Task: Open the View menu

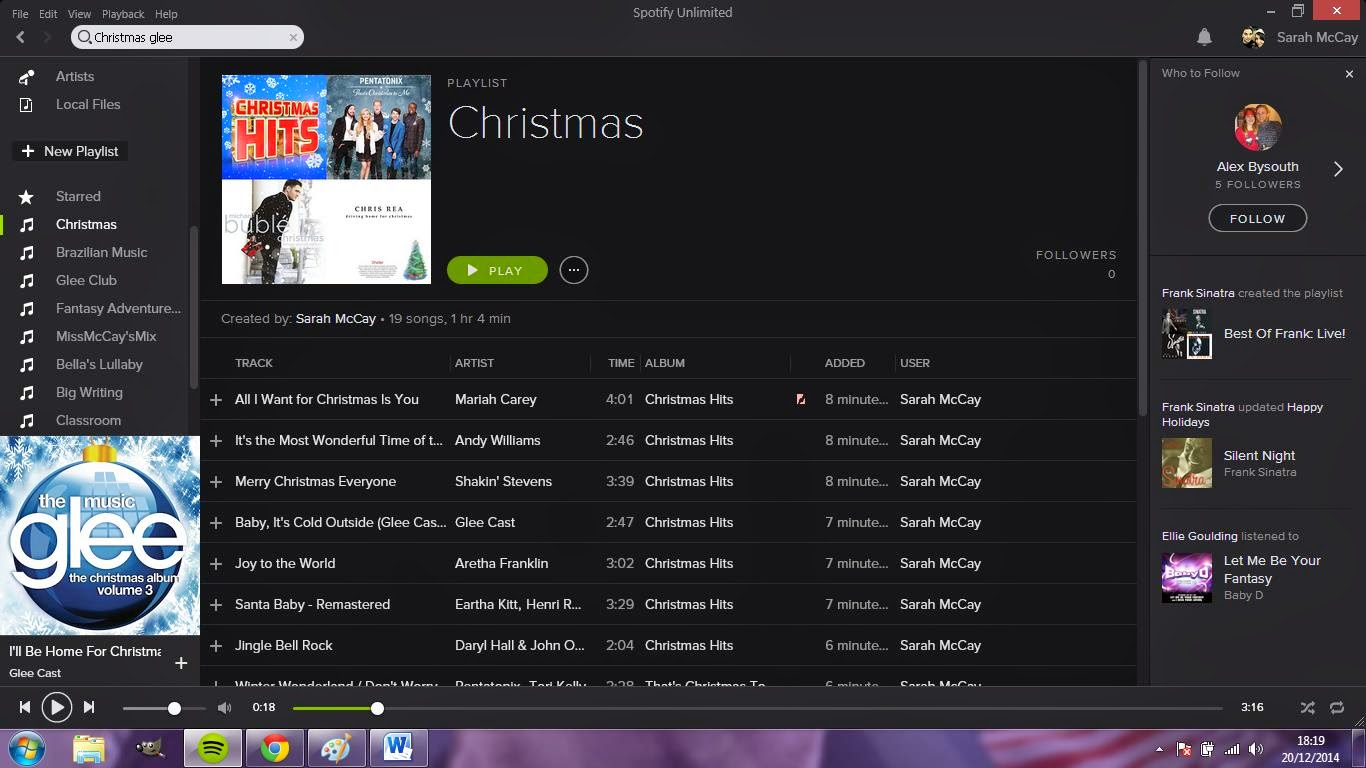Action: click(79, 14)
